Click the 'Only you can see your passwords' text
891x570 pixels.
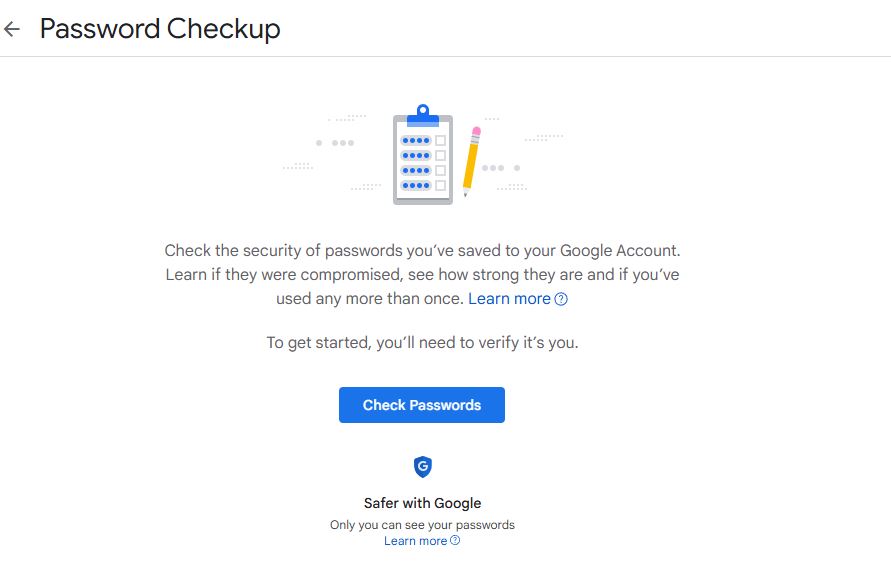[422, 525]
